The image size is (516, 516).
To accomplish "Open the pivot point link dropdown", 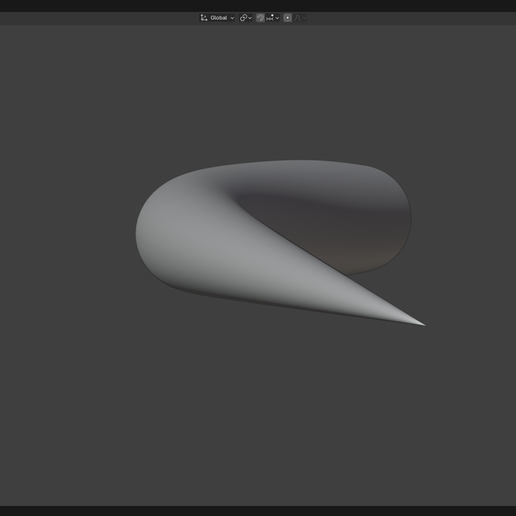I will (x=246, y=18).
